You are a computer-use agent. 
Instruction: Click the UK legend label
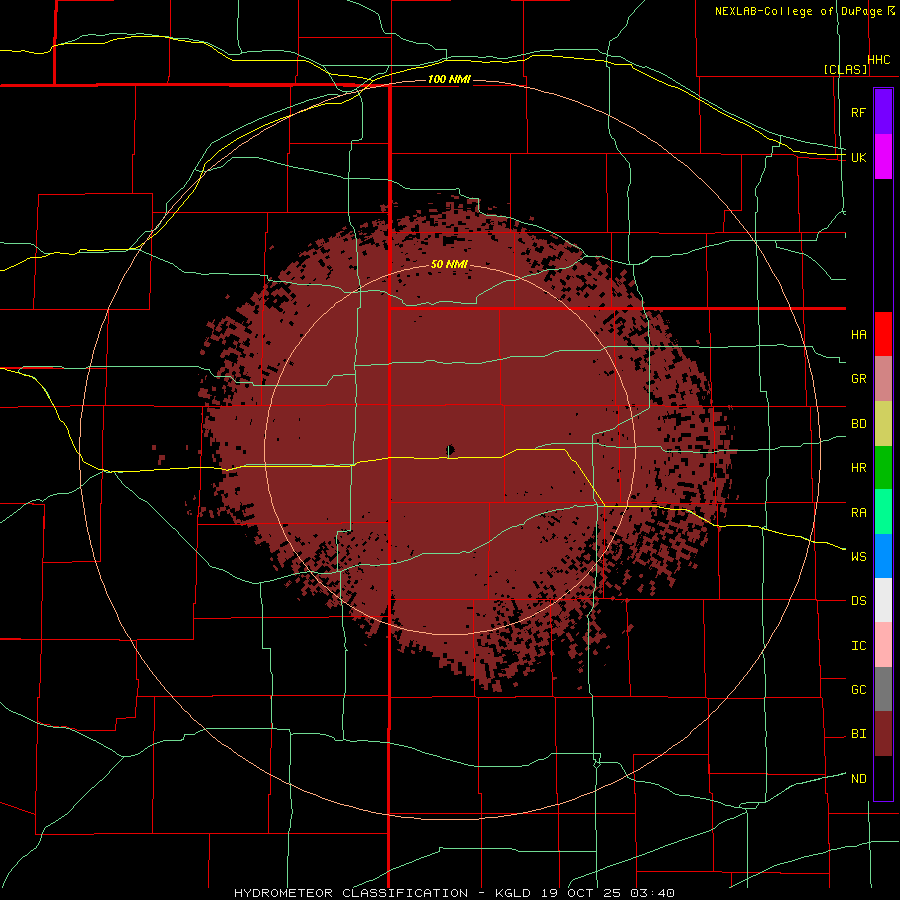pos(859,158)
